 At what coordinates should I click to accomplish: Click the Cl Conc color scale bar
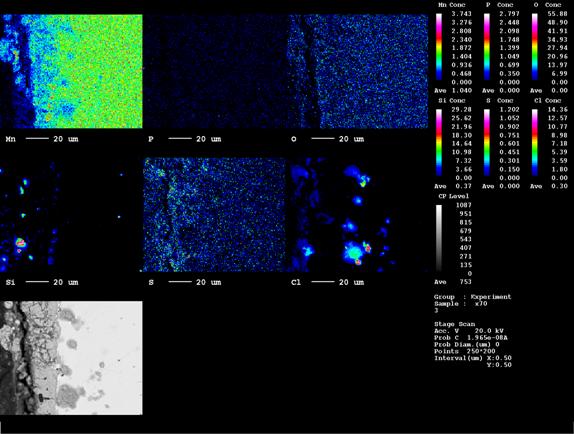535,143
